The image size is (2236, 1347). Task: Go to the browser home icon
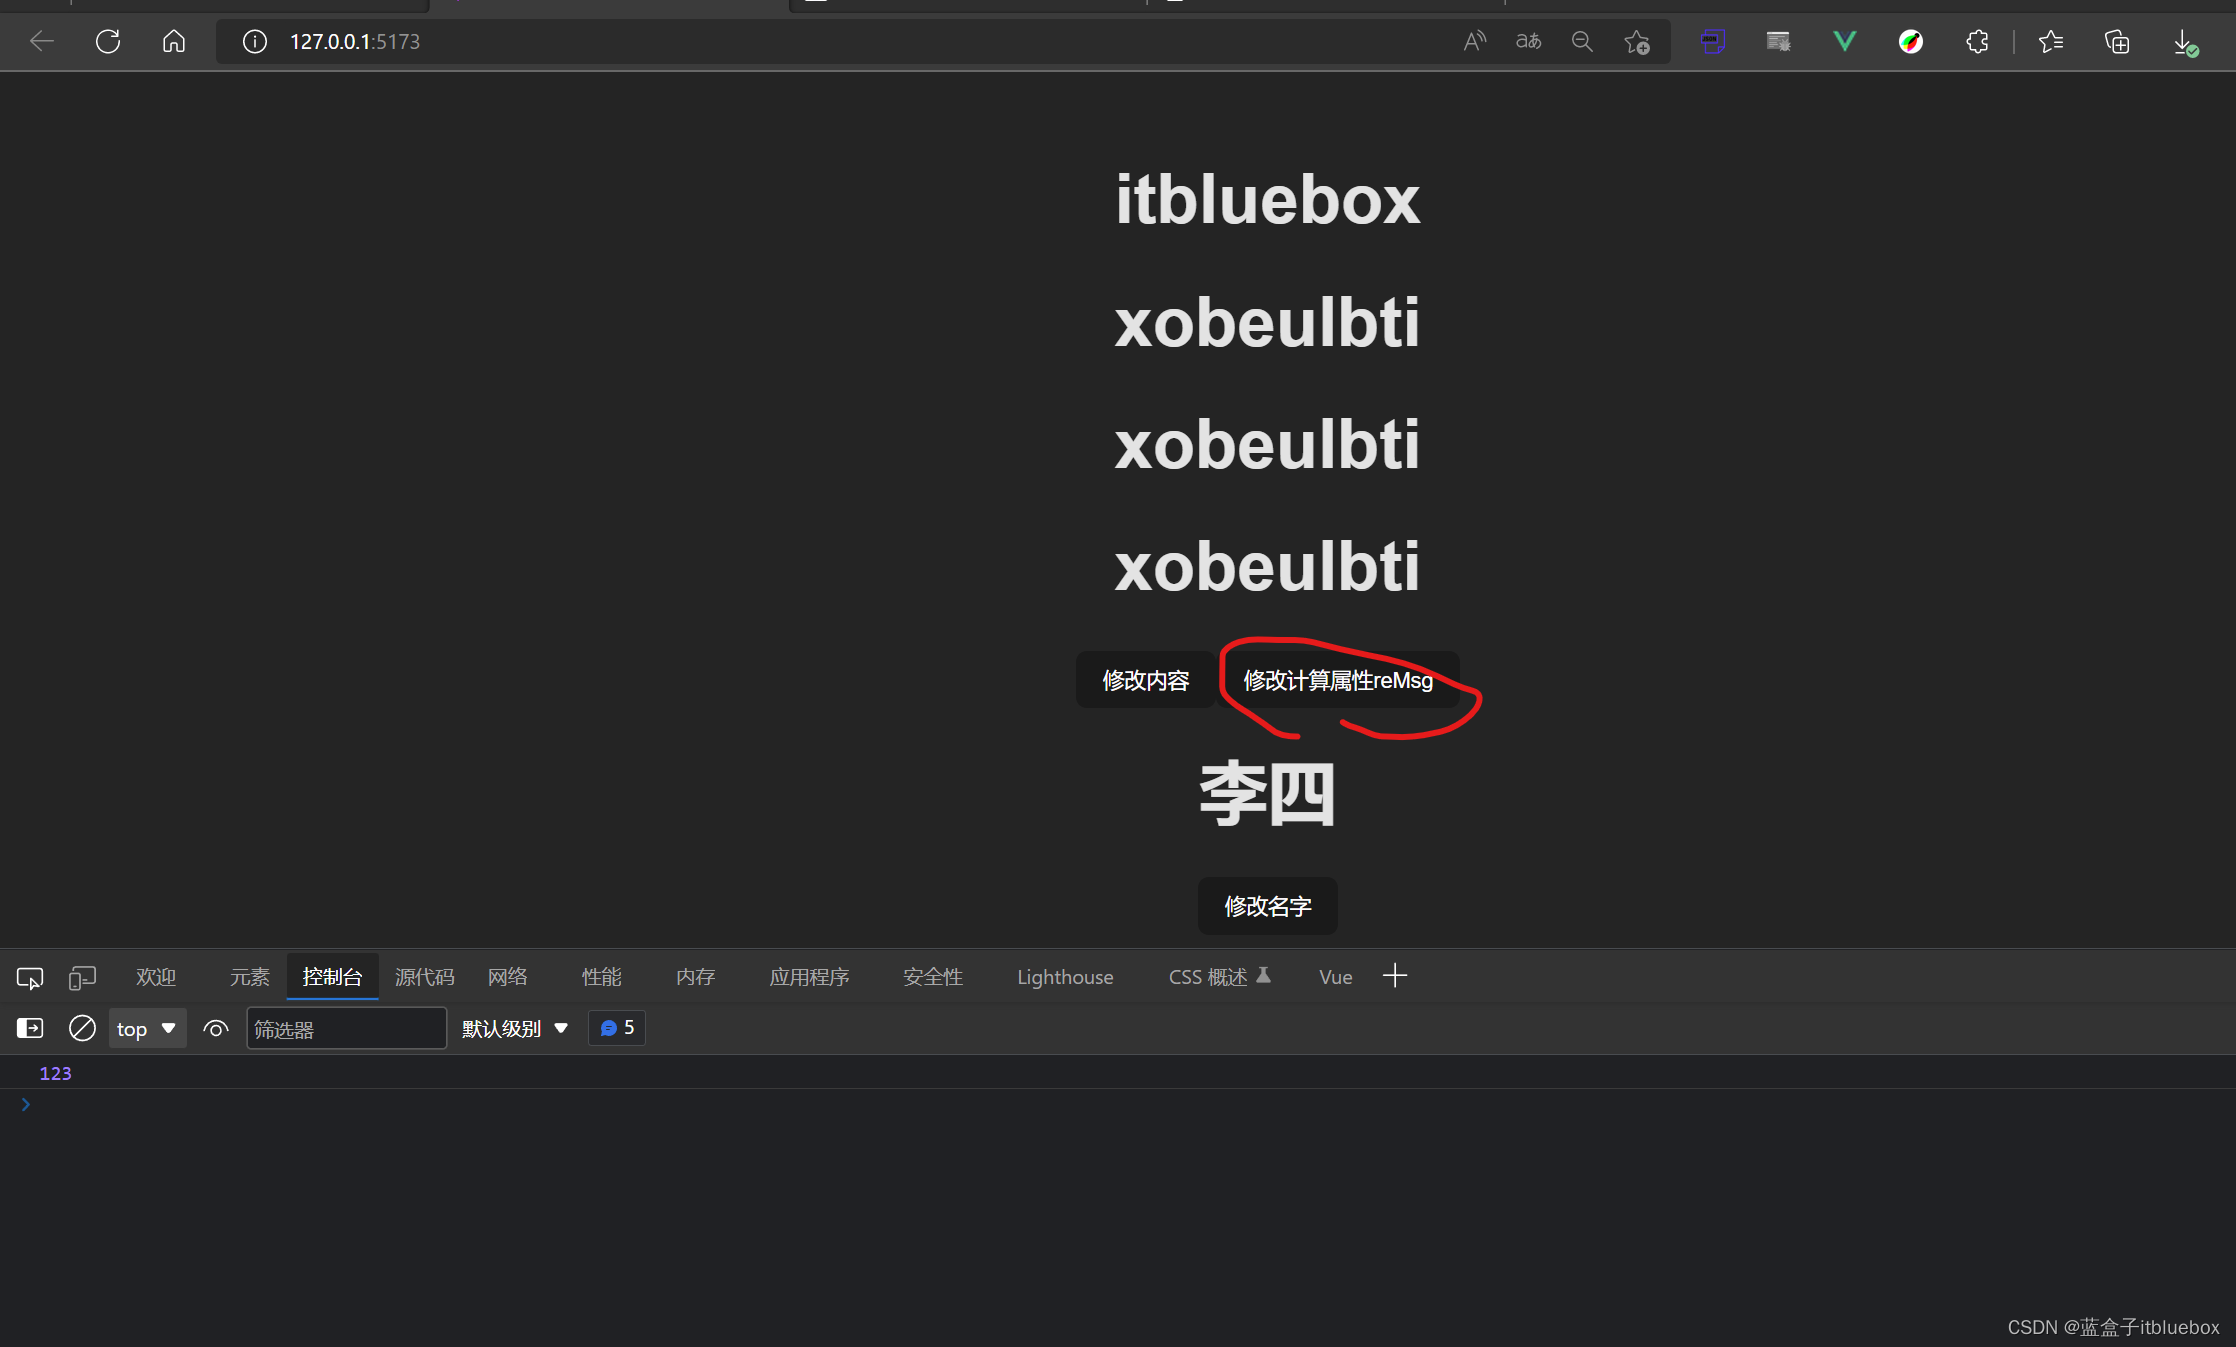(x=174, y=41)
